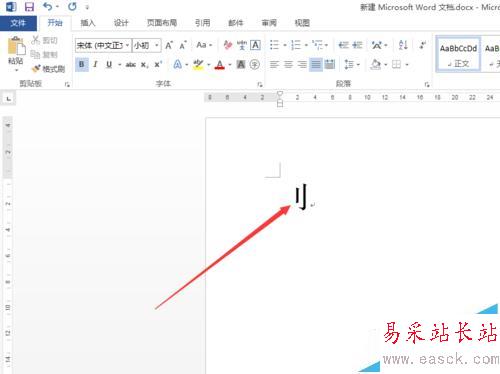Toggle superscript formatting
This screenshot has width=500, height=374.
coord(158,64)
